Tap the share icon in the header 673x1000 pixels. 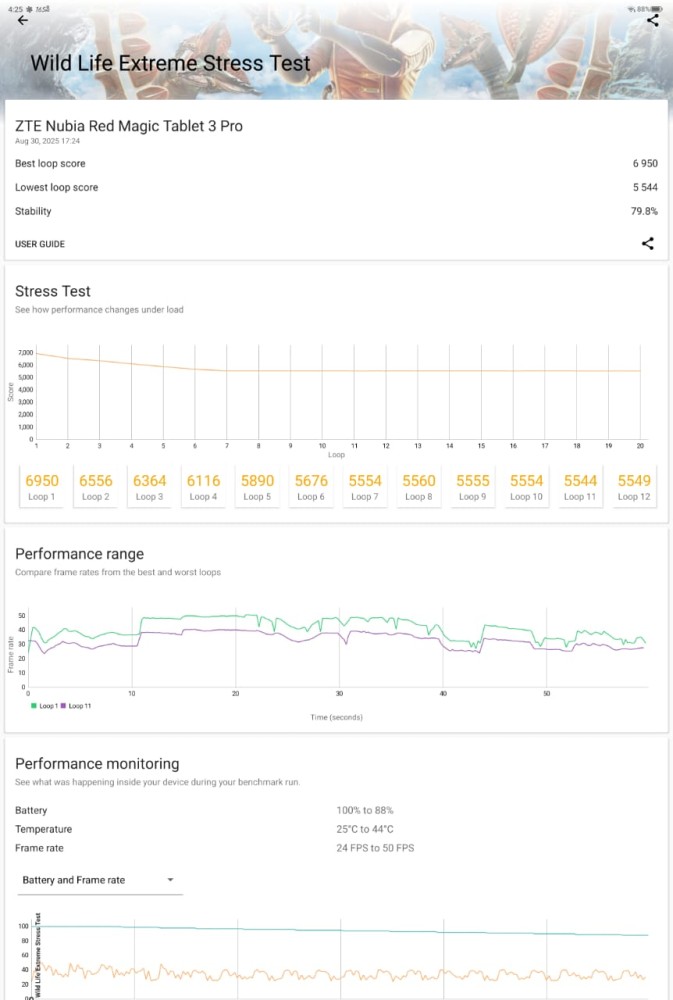pos(653,20)
